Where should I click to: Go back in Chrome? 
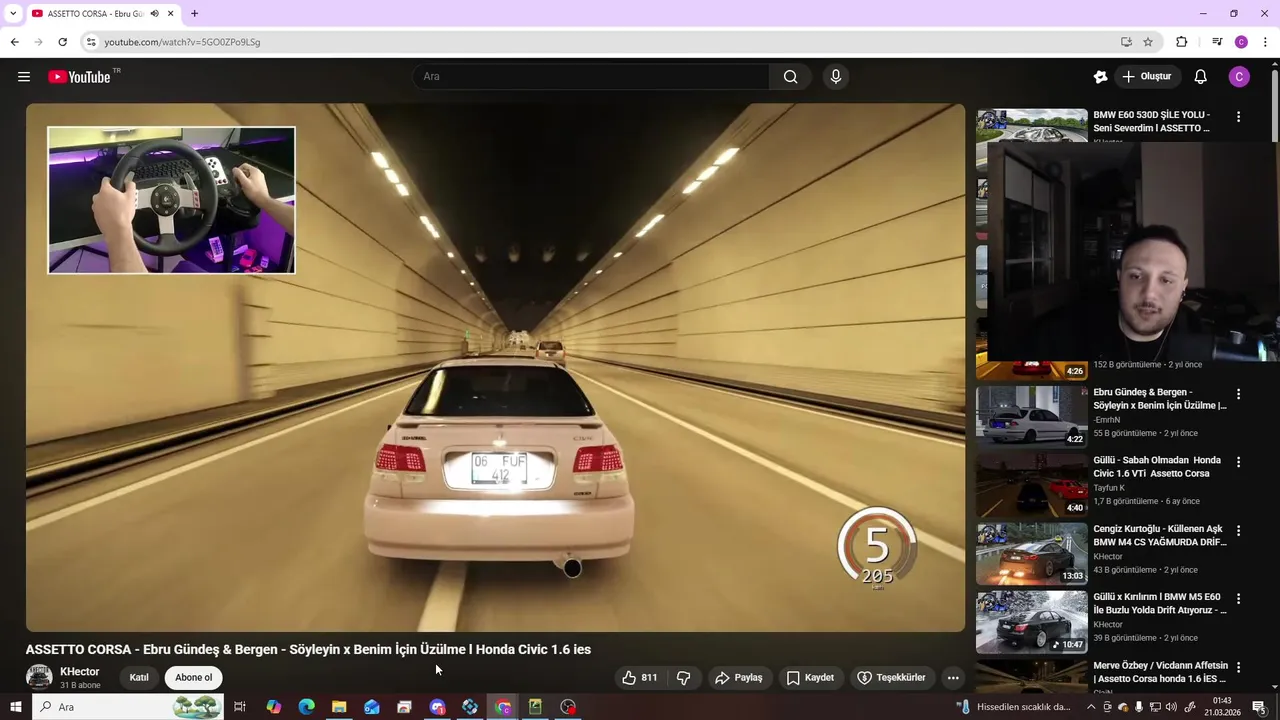coord(14,42)
